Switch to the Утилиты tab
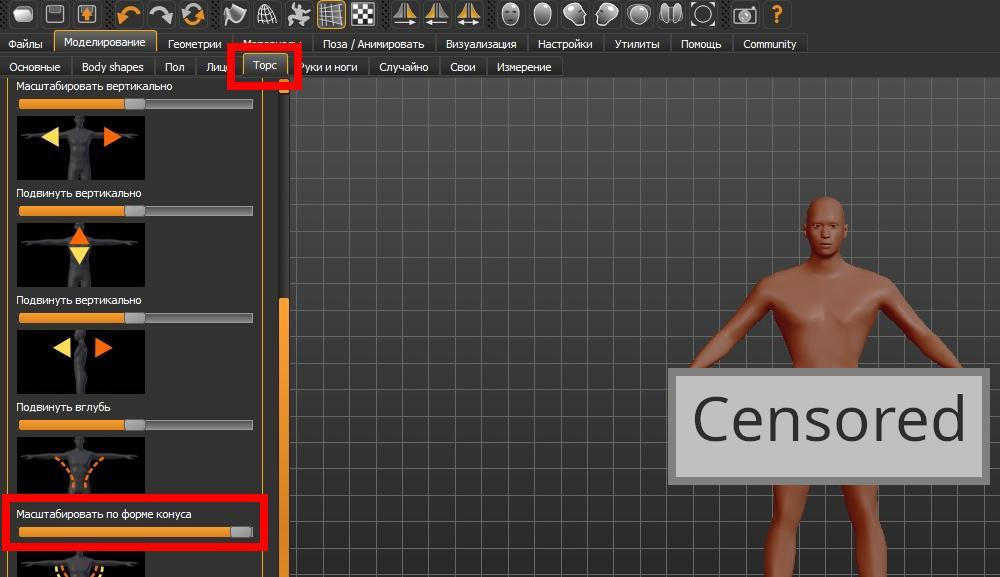This screenshot has height=577, width=1000. click(x=636, y=44)
